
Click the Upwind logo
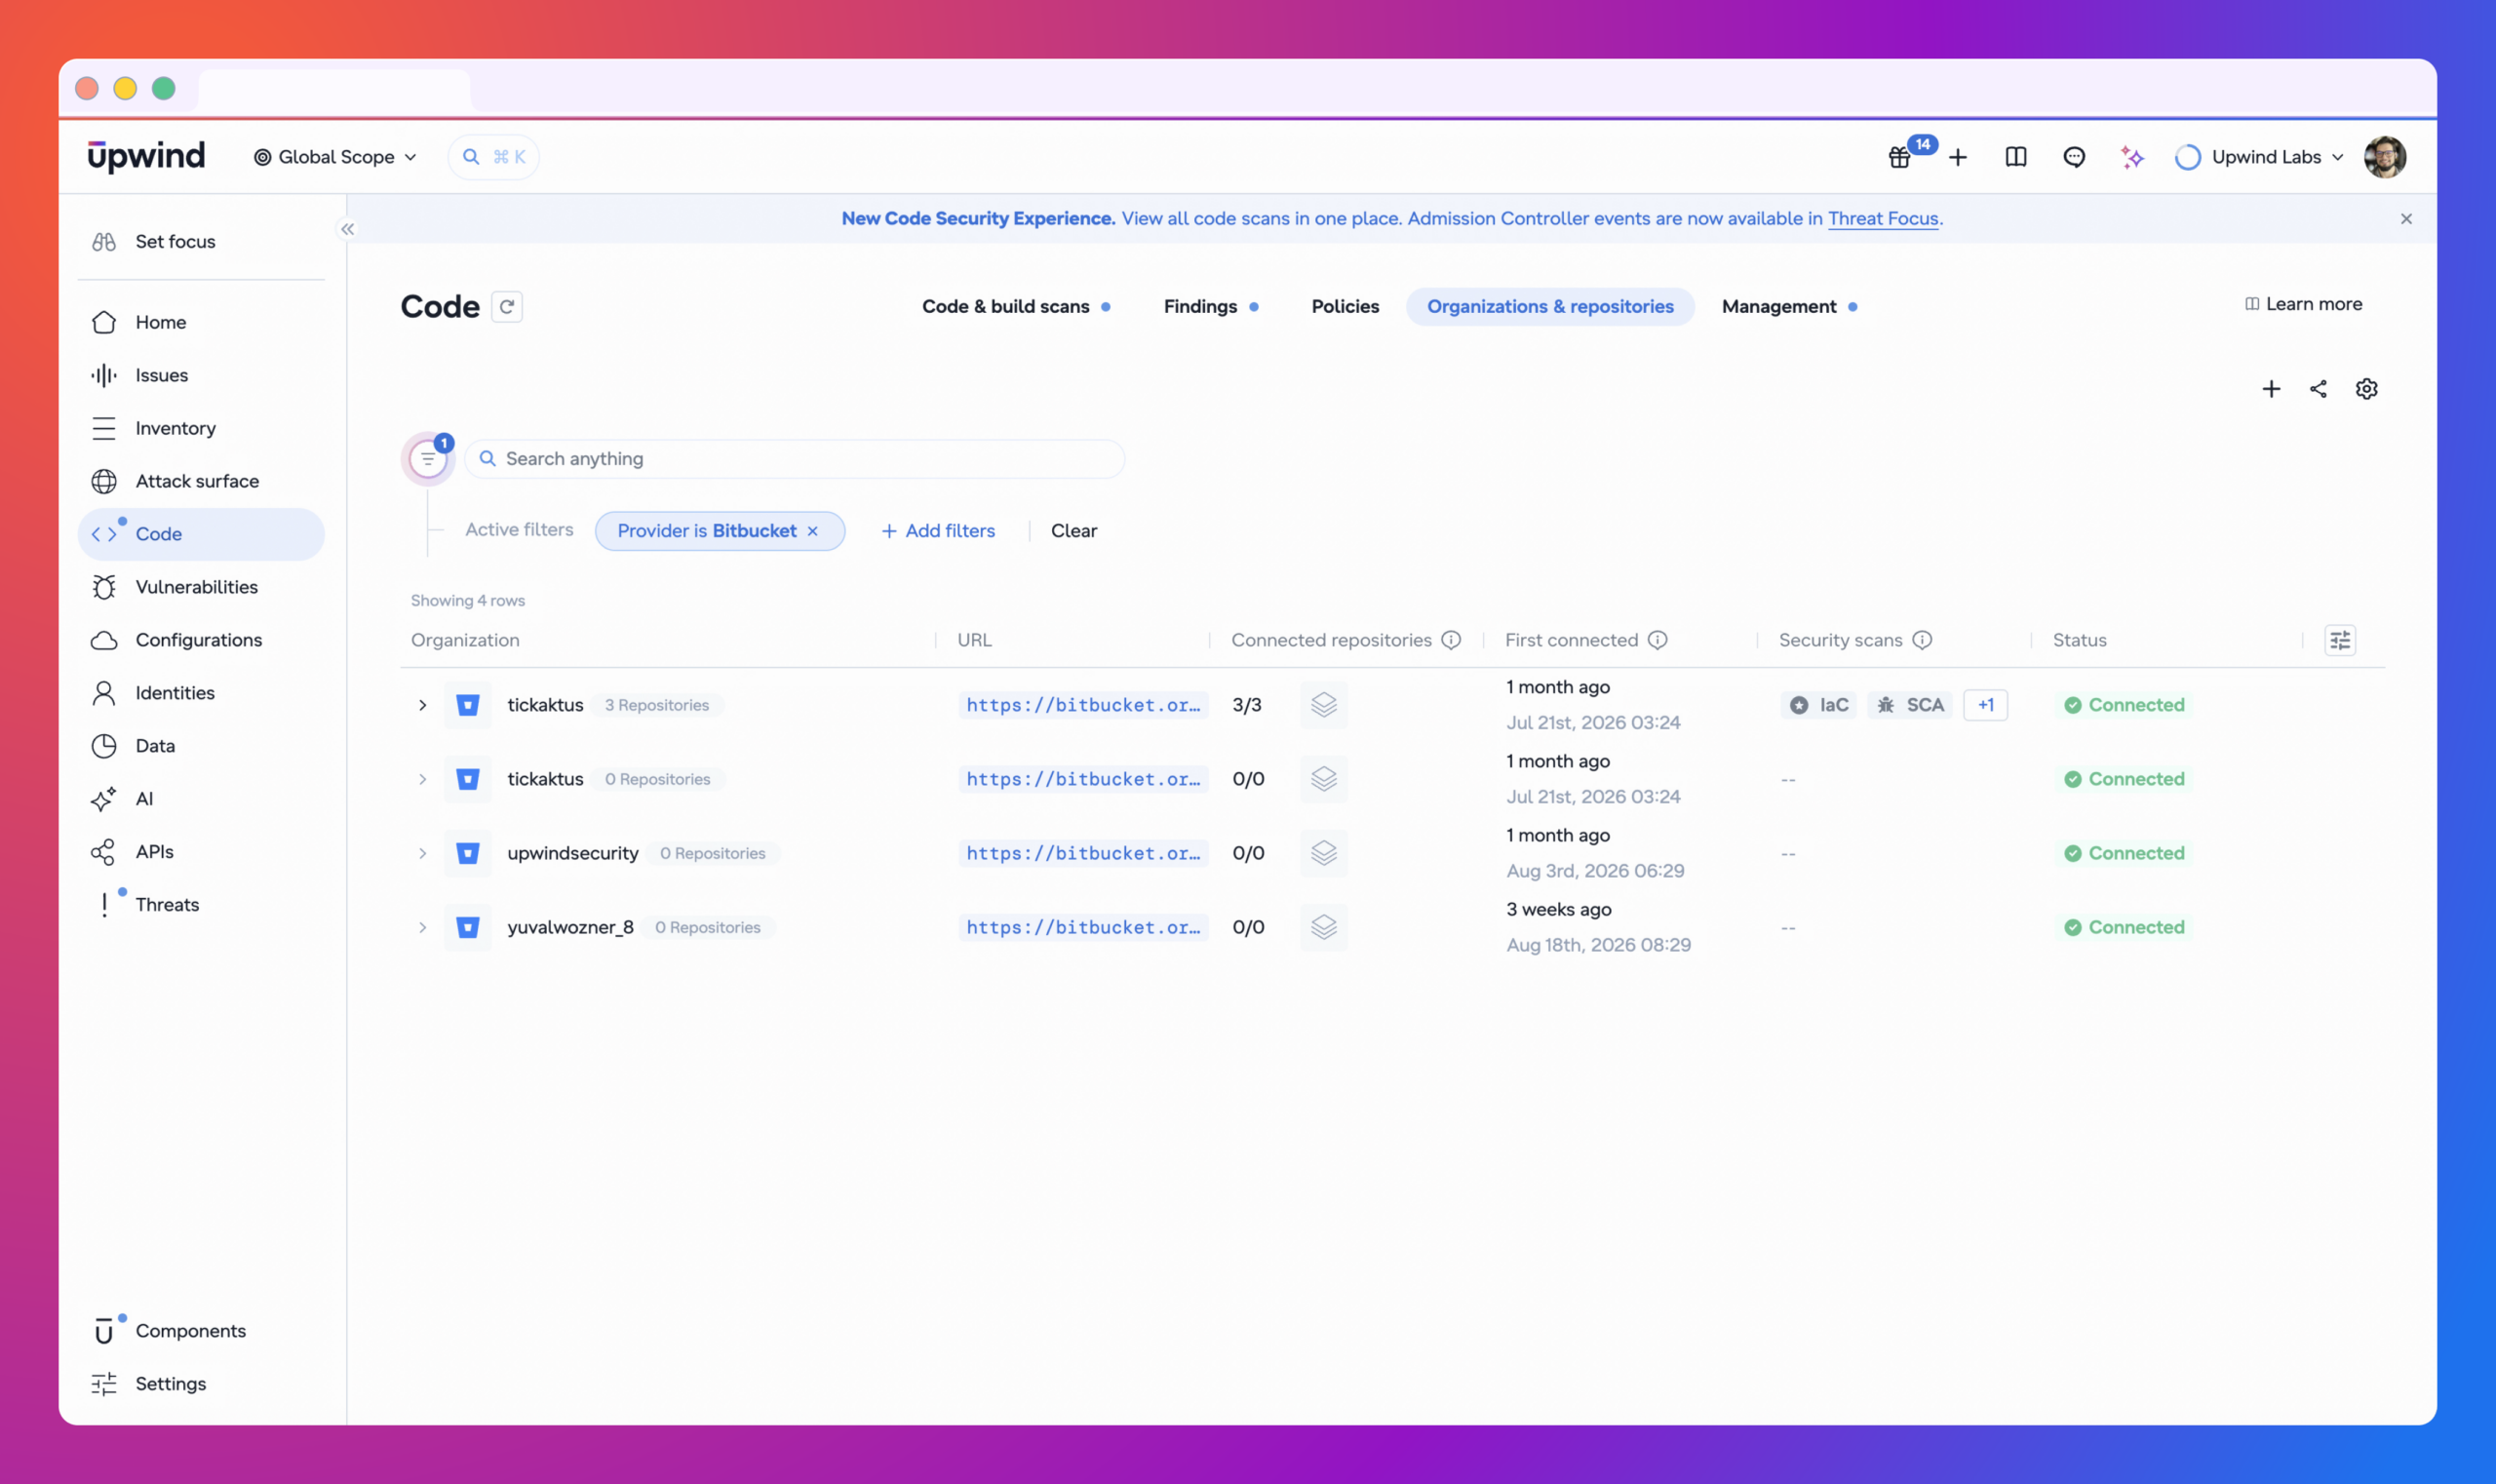click(146, 156)
